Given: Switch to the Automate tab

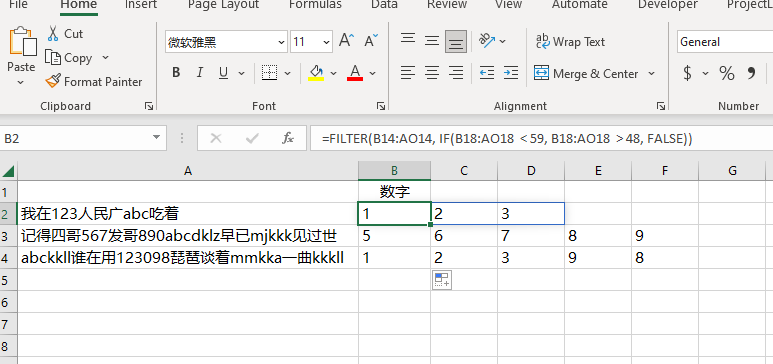Looking at the screenshot, I should [x=580, y=4].
